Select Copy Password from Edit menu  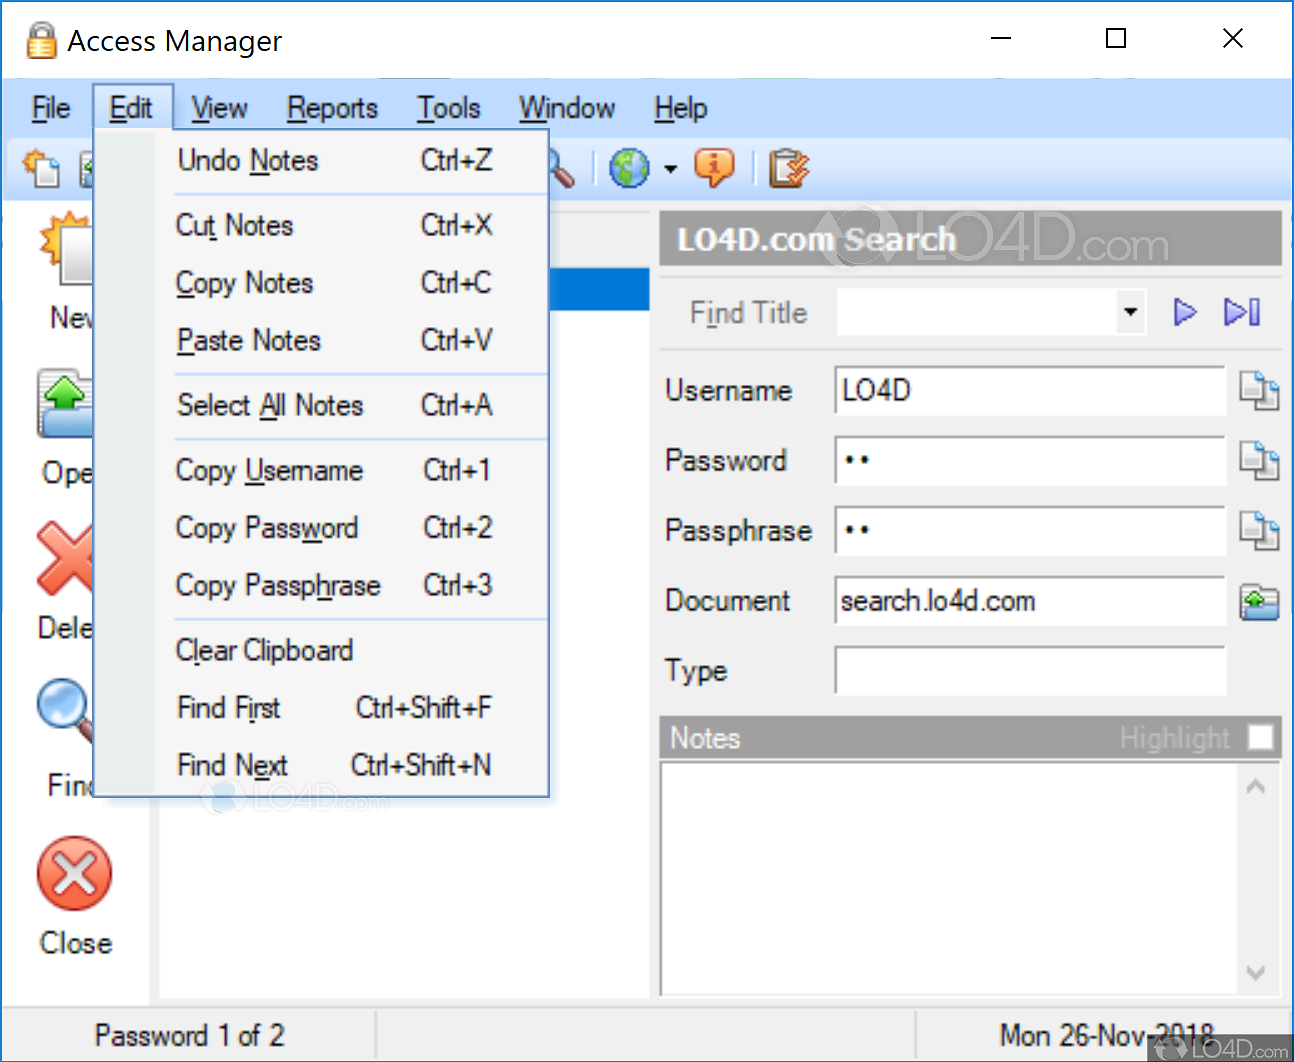[x=266, y=528]
